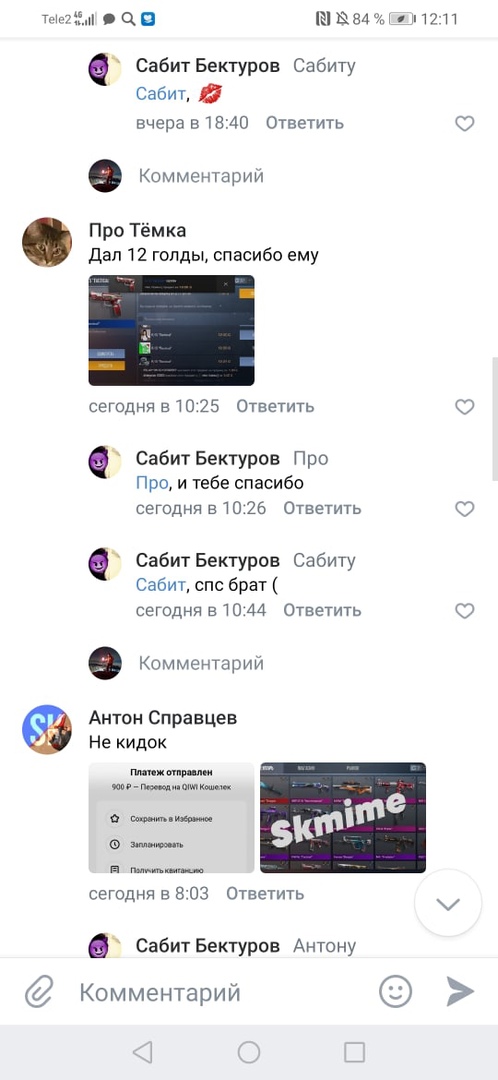Tap the paperclip attachment icon

(x=39, y=993)
